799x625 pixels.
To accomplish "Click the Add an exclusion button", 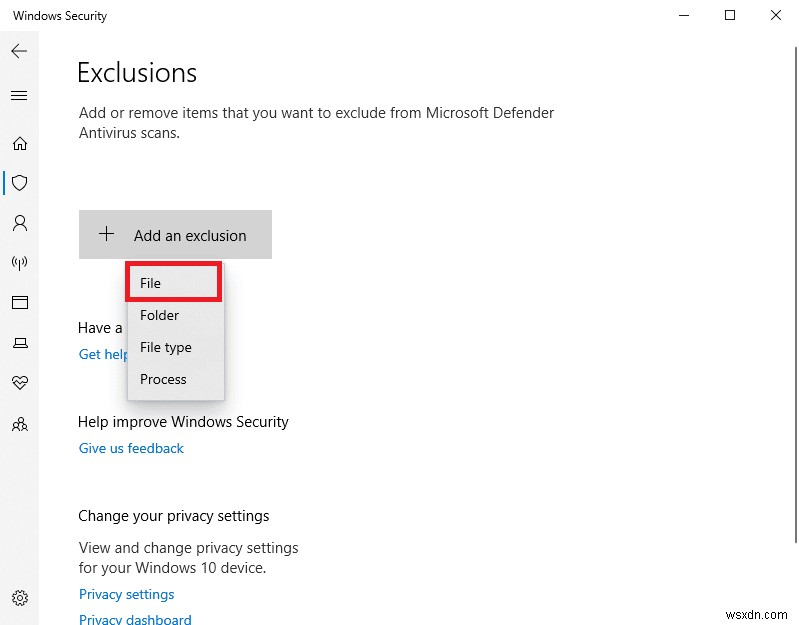I will tap(175, 235).
